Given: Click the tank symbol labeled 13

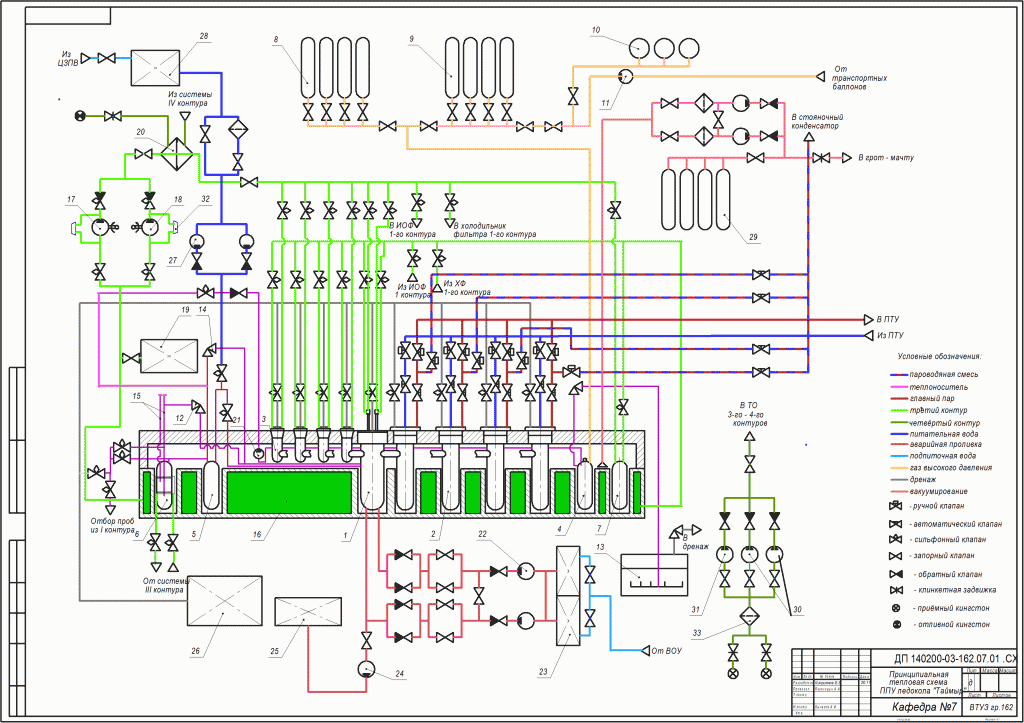Looking at the screenshot, I should (654, 575).
